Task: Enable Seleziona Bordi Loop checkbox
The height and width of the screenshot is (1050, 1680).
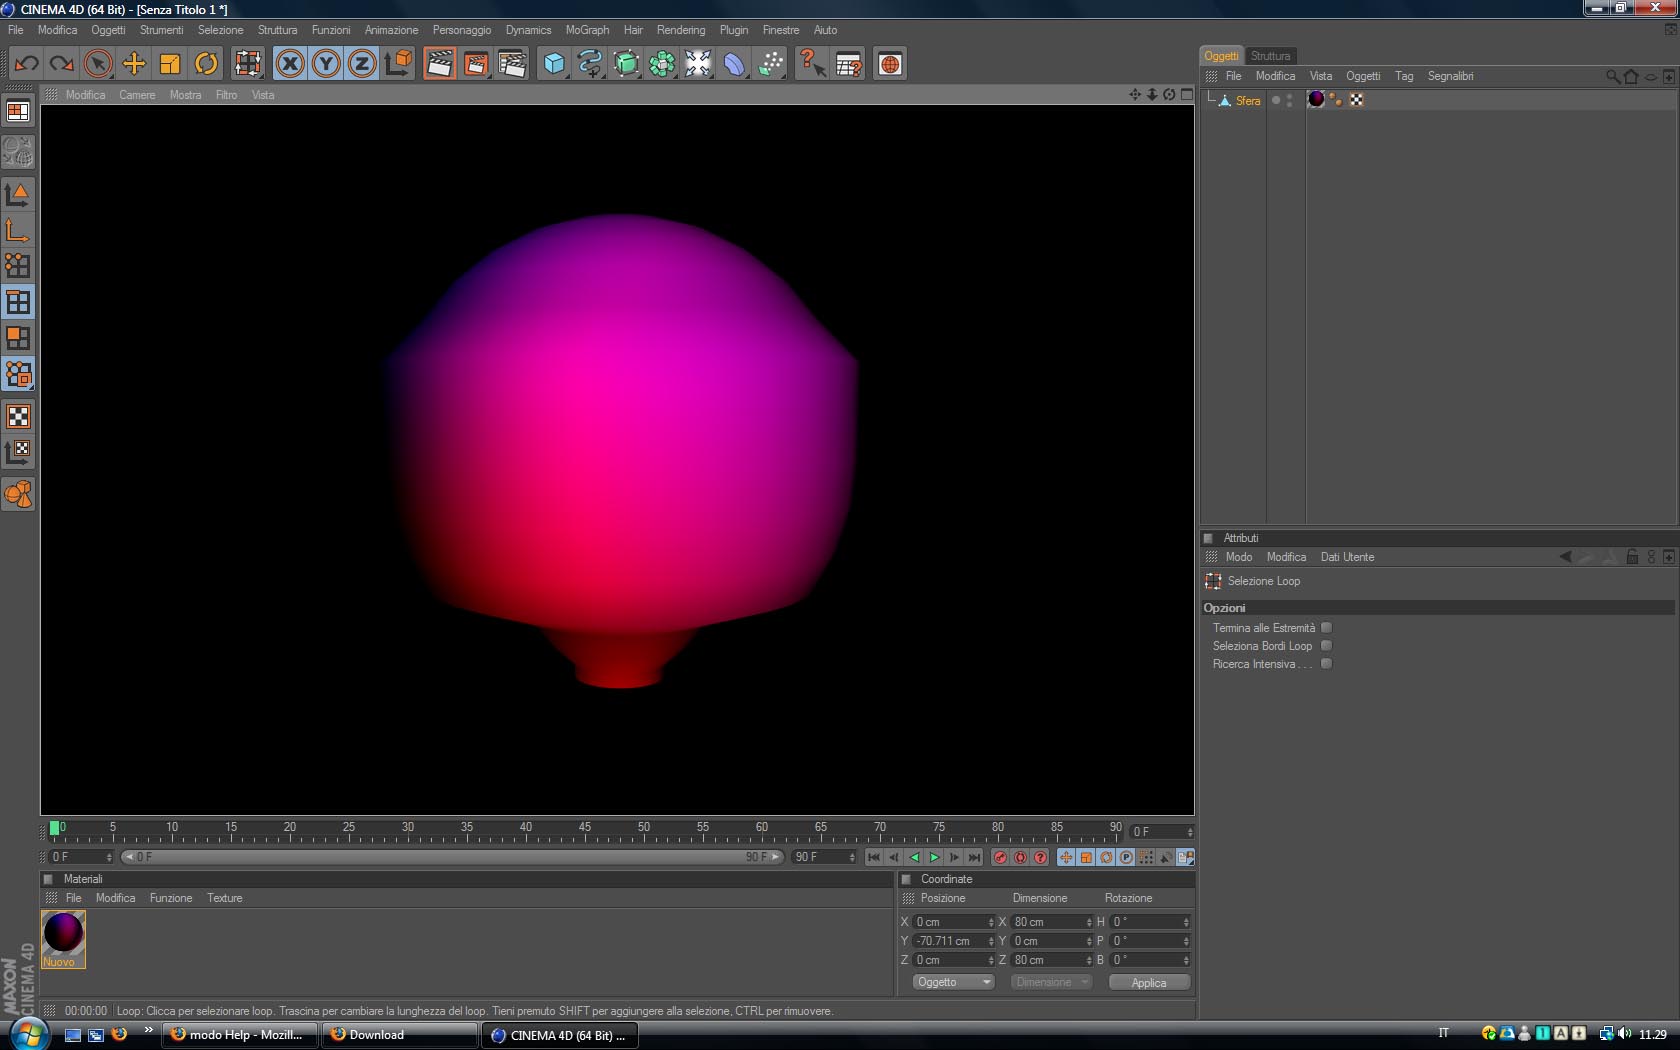Action: (1326, 646)
